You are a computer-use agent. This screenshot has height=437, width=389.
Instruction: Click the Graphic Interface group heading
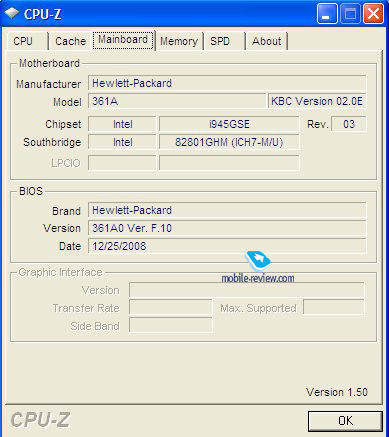[60, 272]
